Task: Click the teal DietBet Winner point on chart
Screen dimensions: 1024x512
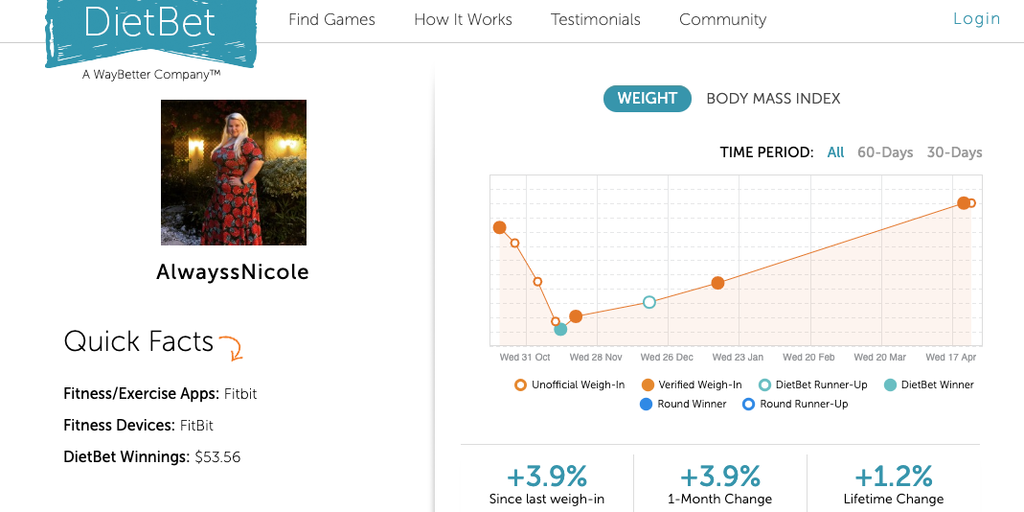Action: tap(560, 329)
